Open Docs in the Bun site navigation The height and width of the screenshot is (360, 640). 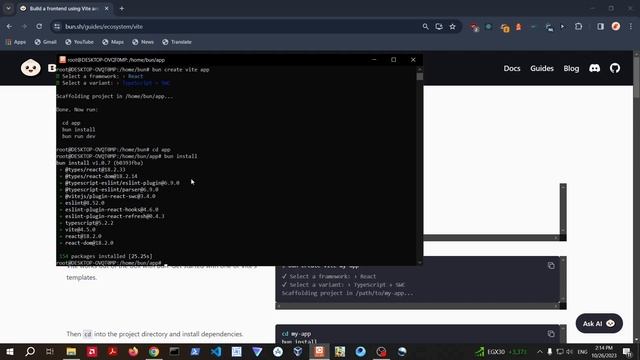pos(512,69)
